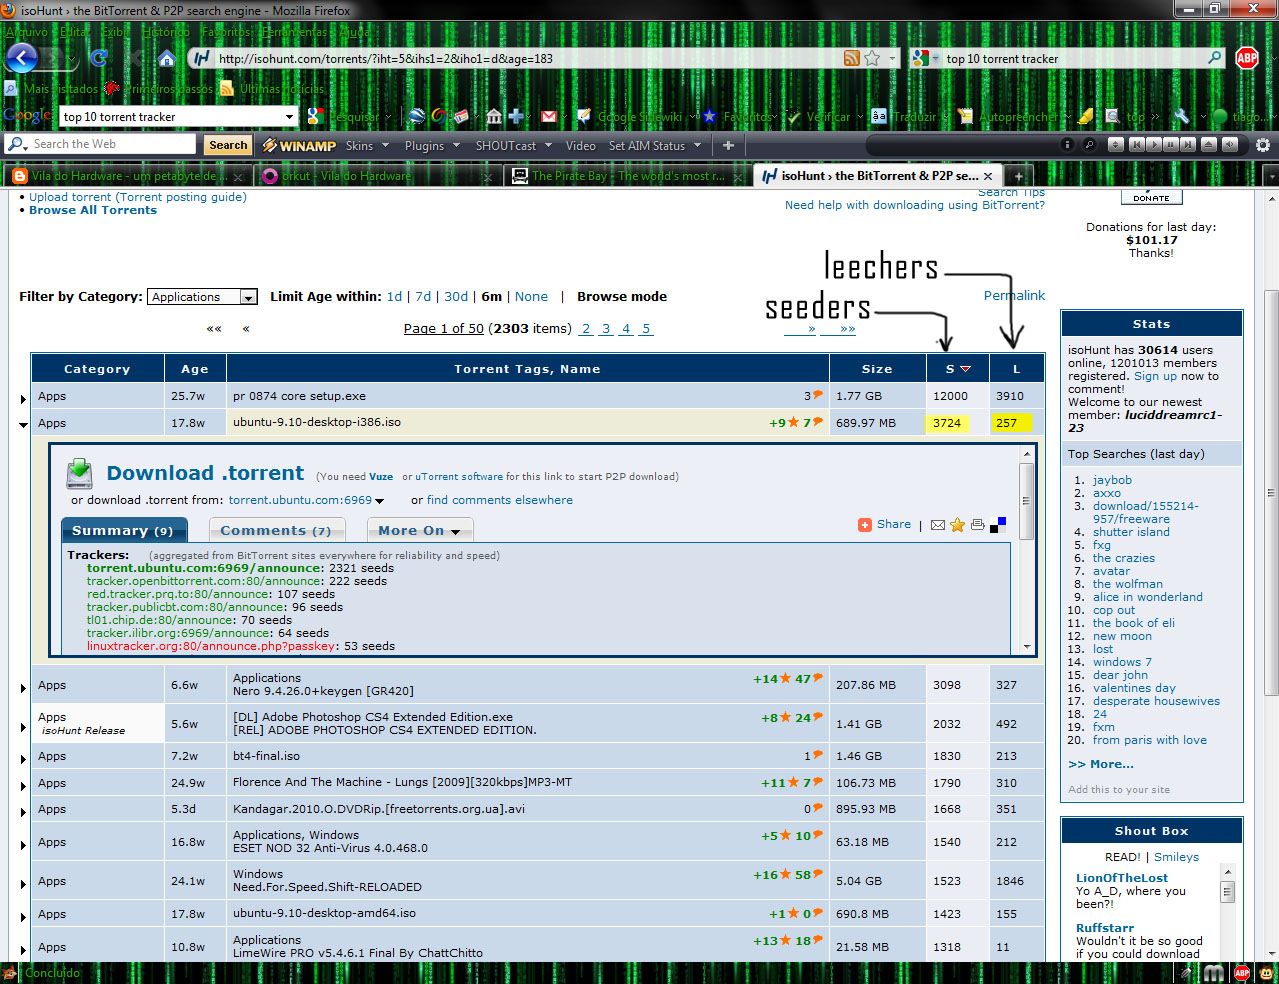Viewport: 1279px width, 984px height.
Task: Open the Google toolbar search history dropdown
Action: point(289,116)
